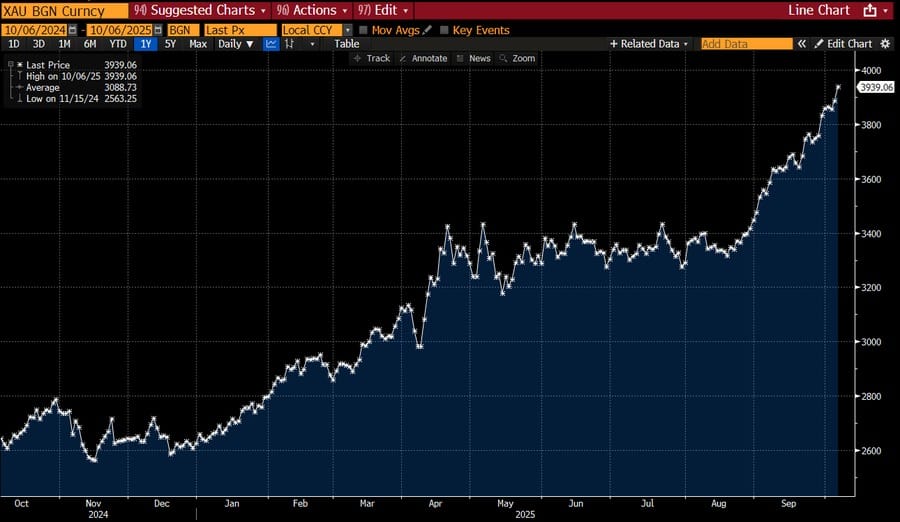The image size is (900, 522).
Task: Click the export share icon
Action: pos(870,10)
